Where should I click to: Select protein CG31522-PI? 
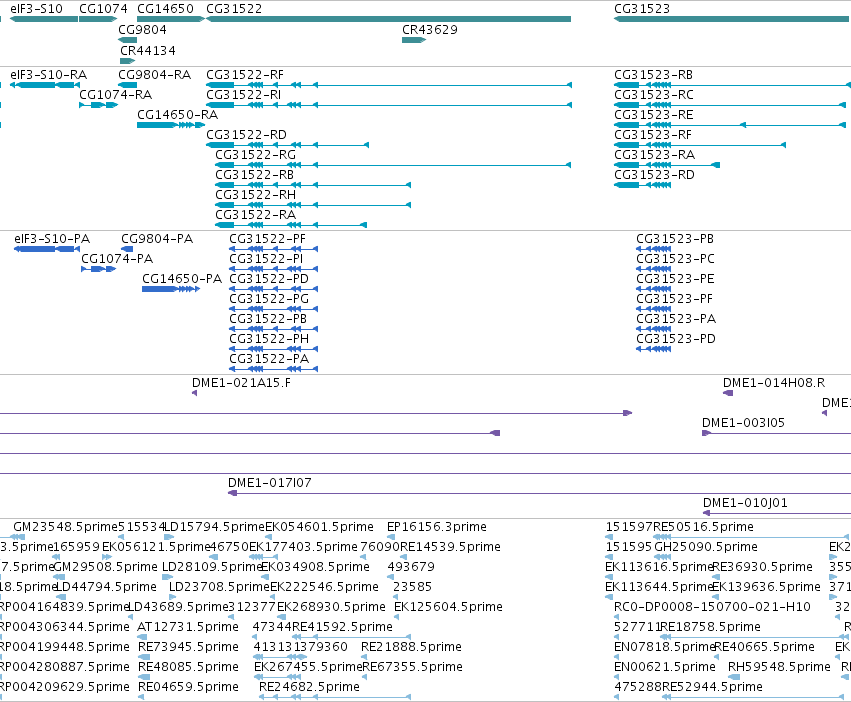pyautogui.click(x=274, y=269)
